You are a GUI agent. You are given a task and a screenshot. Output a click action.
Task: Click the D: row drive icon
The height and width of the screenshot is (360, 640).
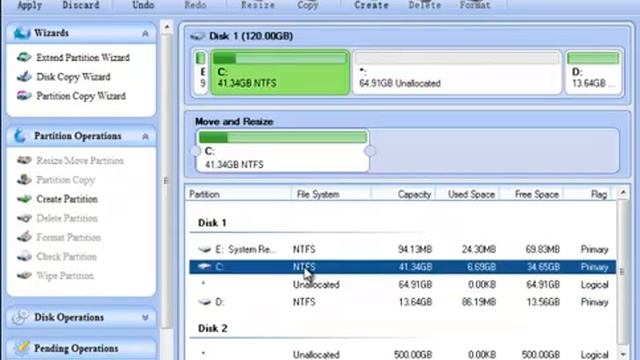point(204,302)
